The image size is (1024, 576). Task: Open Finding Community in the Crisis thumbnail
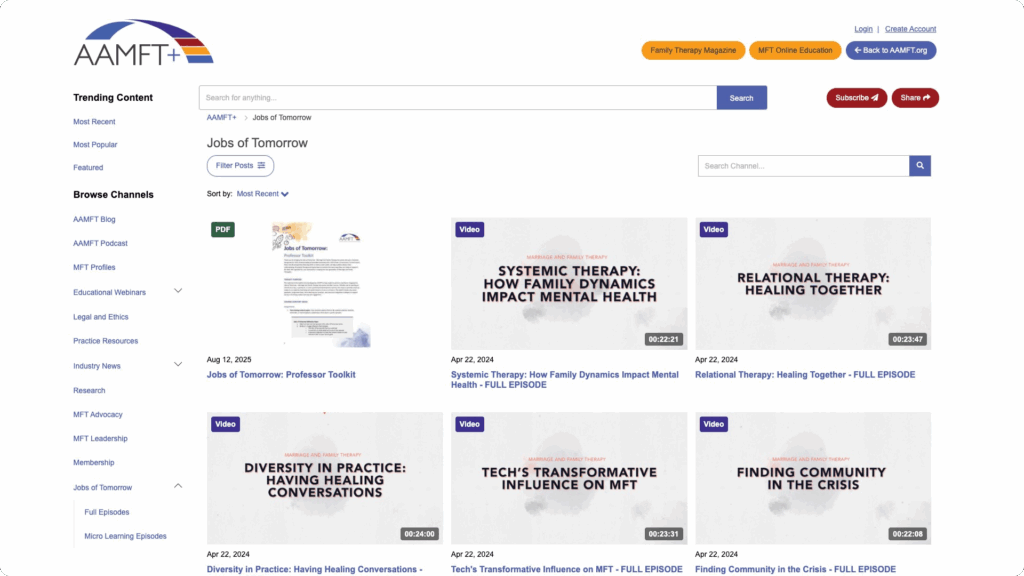(813, 478)
